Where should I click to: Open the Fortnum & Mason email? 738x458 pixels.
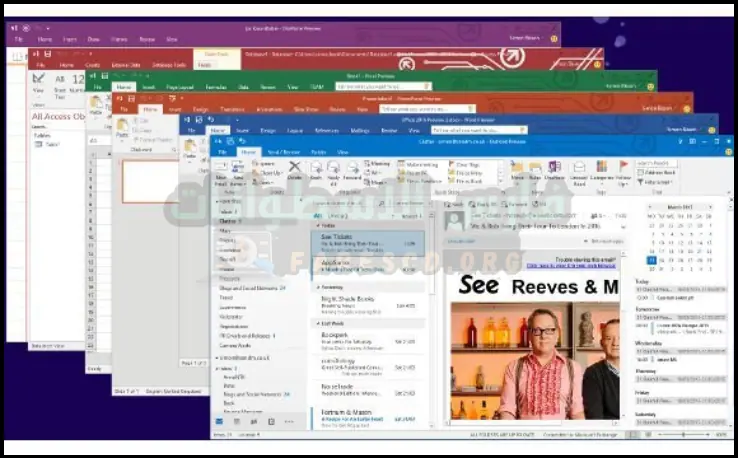point(368,418)
